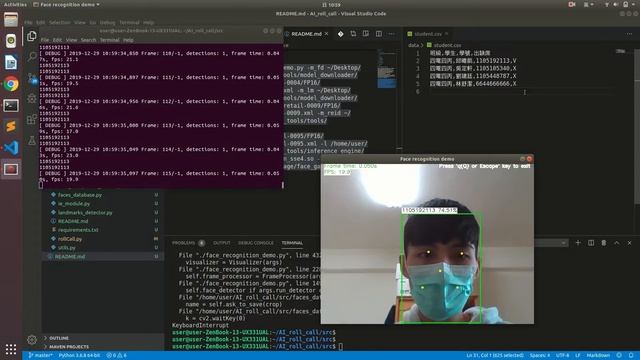Open the Manage gear in activity bar
The width and height of the screenshot is (640, 360).
(32, 339)
